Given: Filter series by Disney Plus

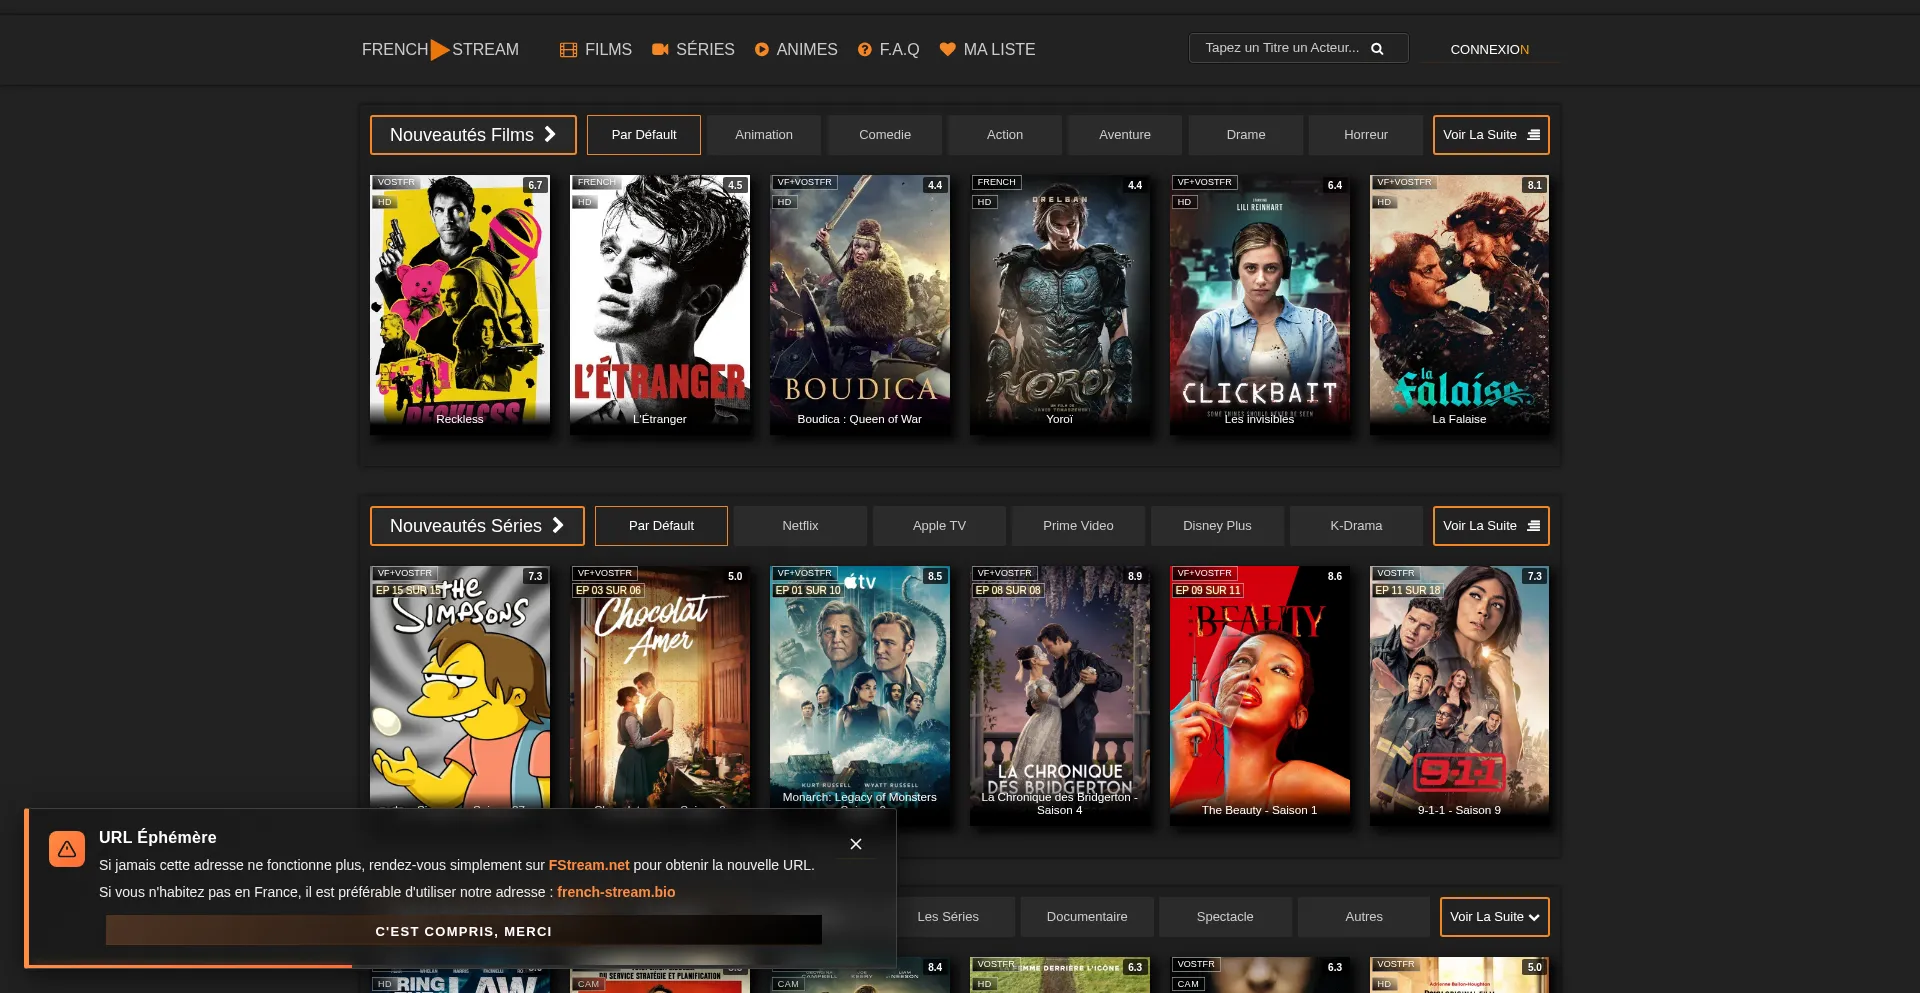Looking at the screenshot, I should 1217,526.
